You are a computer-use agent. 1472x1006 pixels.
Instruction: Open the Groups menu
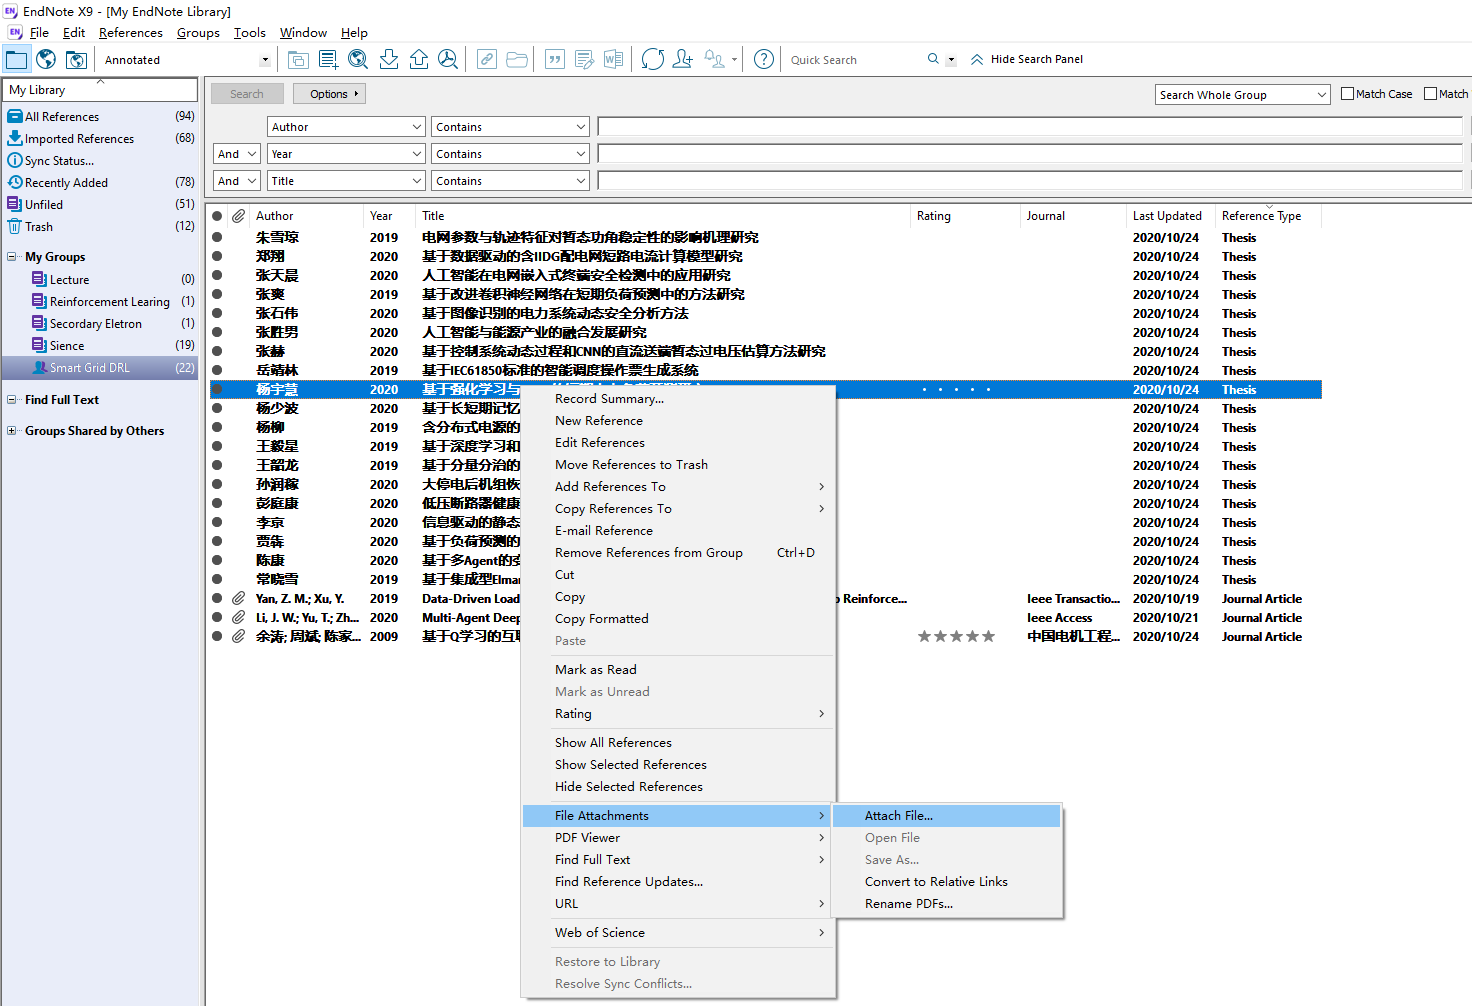click(x=198, y=33)
